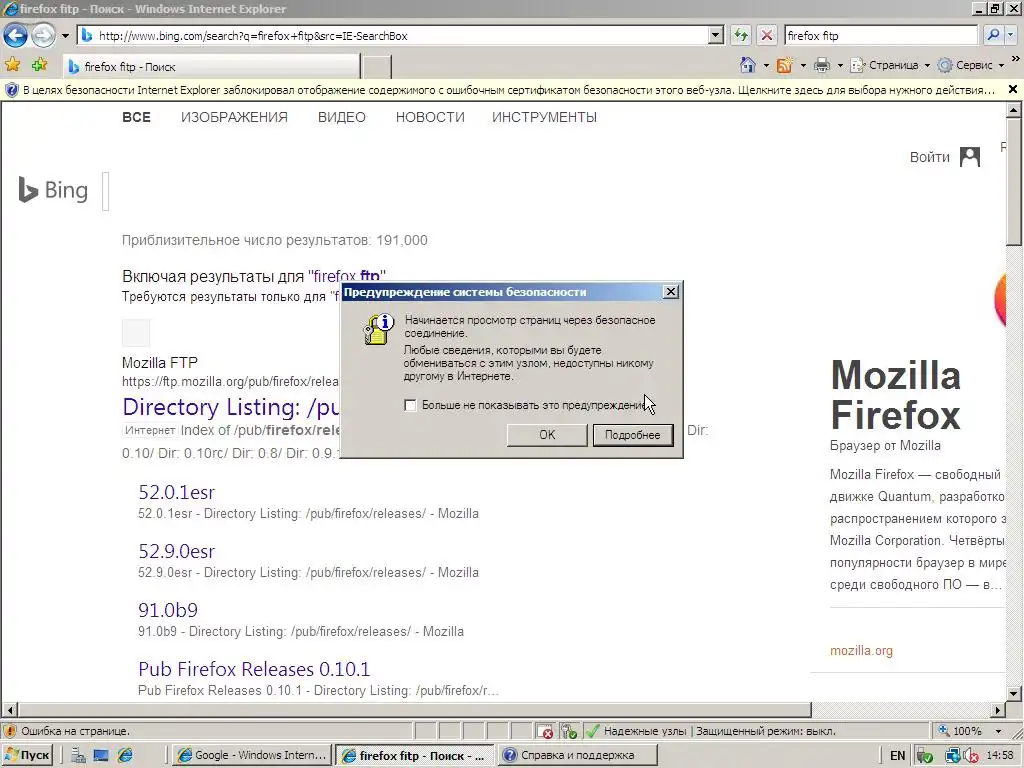Open ИНСТРУМЕНТЫ on the Bing page
This screenshot has height=768, width=1024.
(x=545, y=118)
